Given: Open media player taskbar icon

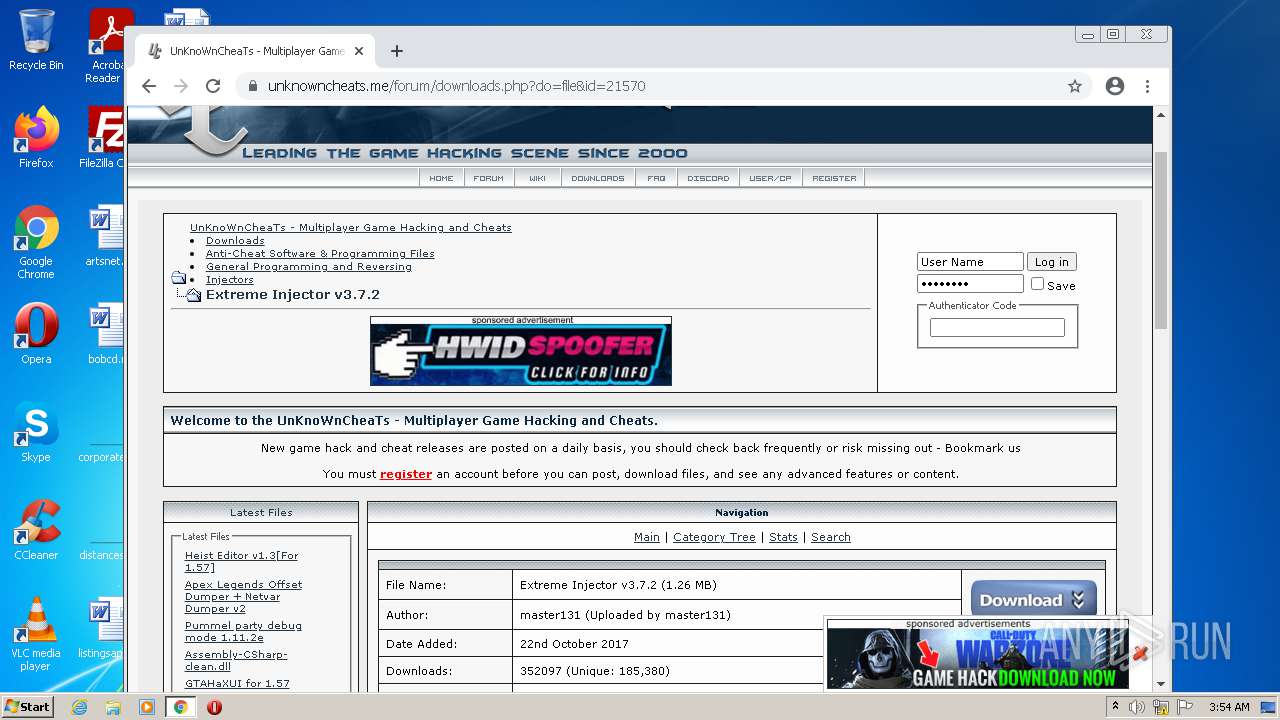Looking at the screenshot, I should click(x=147, y=707).
